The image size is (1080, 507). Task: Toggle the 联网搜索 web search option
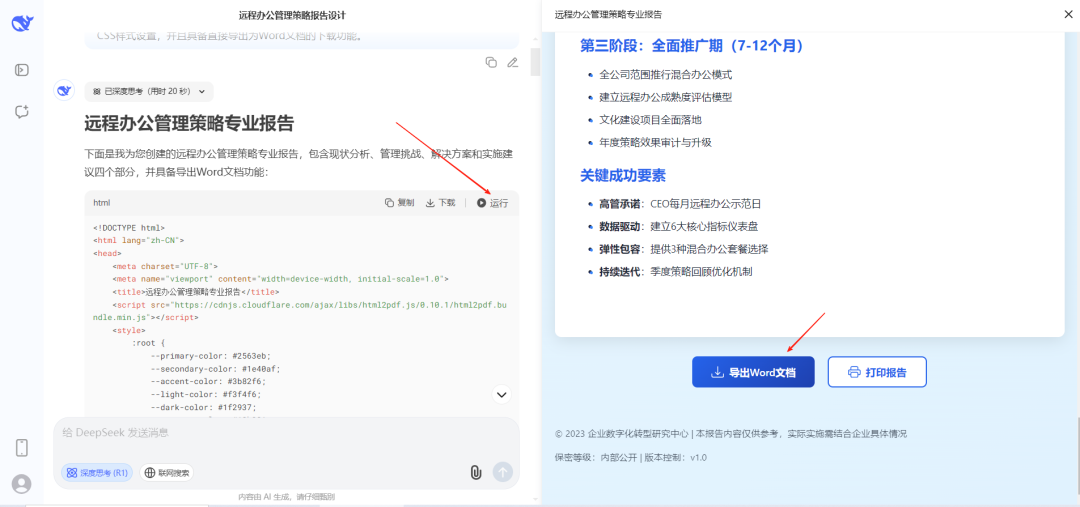pos(167,473)
